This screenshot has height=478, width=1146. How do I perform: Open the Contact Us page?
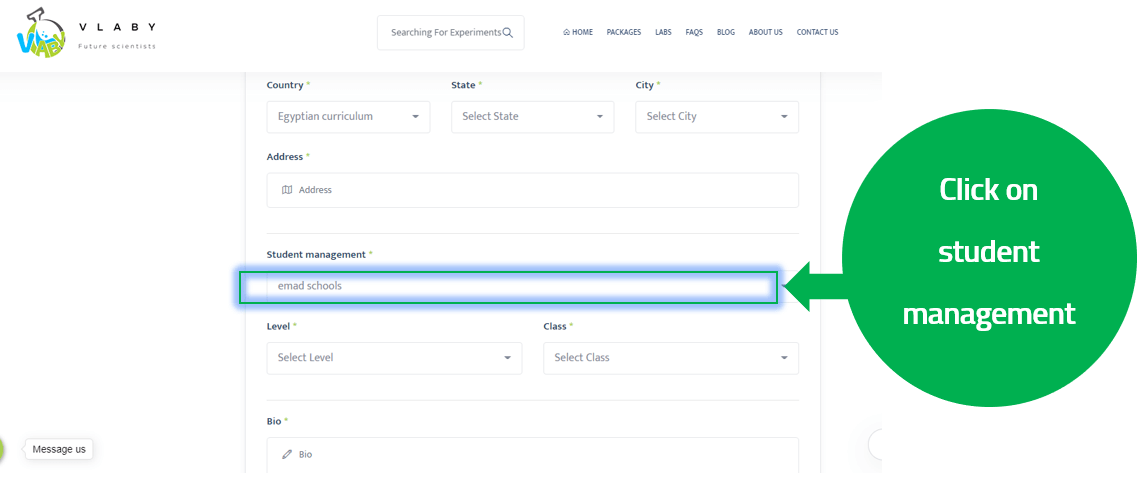[x=817, y=32]
